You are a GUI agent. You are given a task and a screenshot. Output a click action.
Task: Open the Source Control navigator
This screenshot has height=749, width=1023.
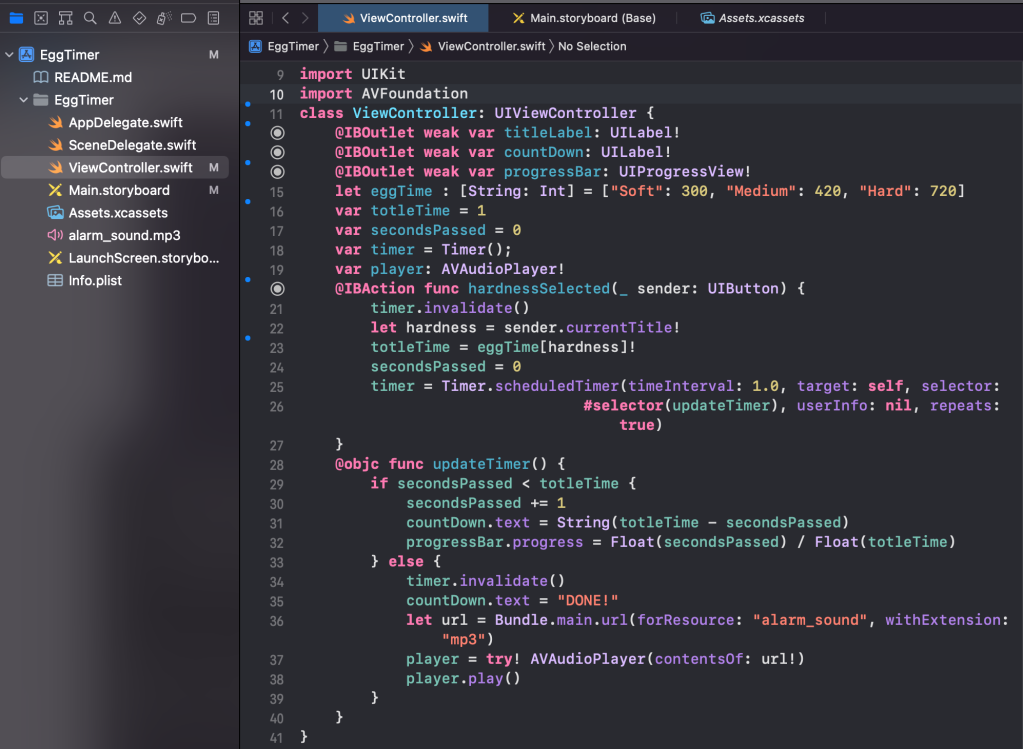click(x=41, y=18)
